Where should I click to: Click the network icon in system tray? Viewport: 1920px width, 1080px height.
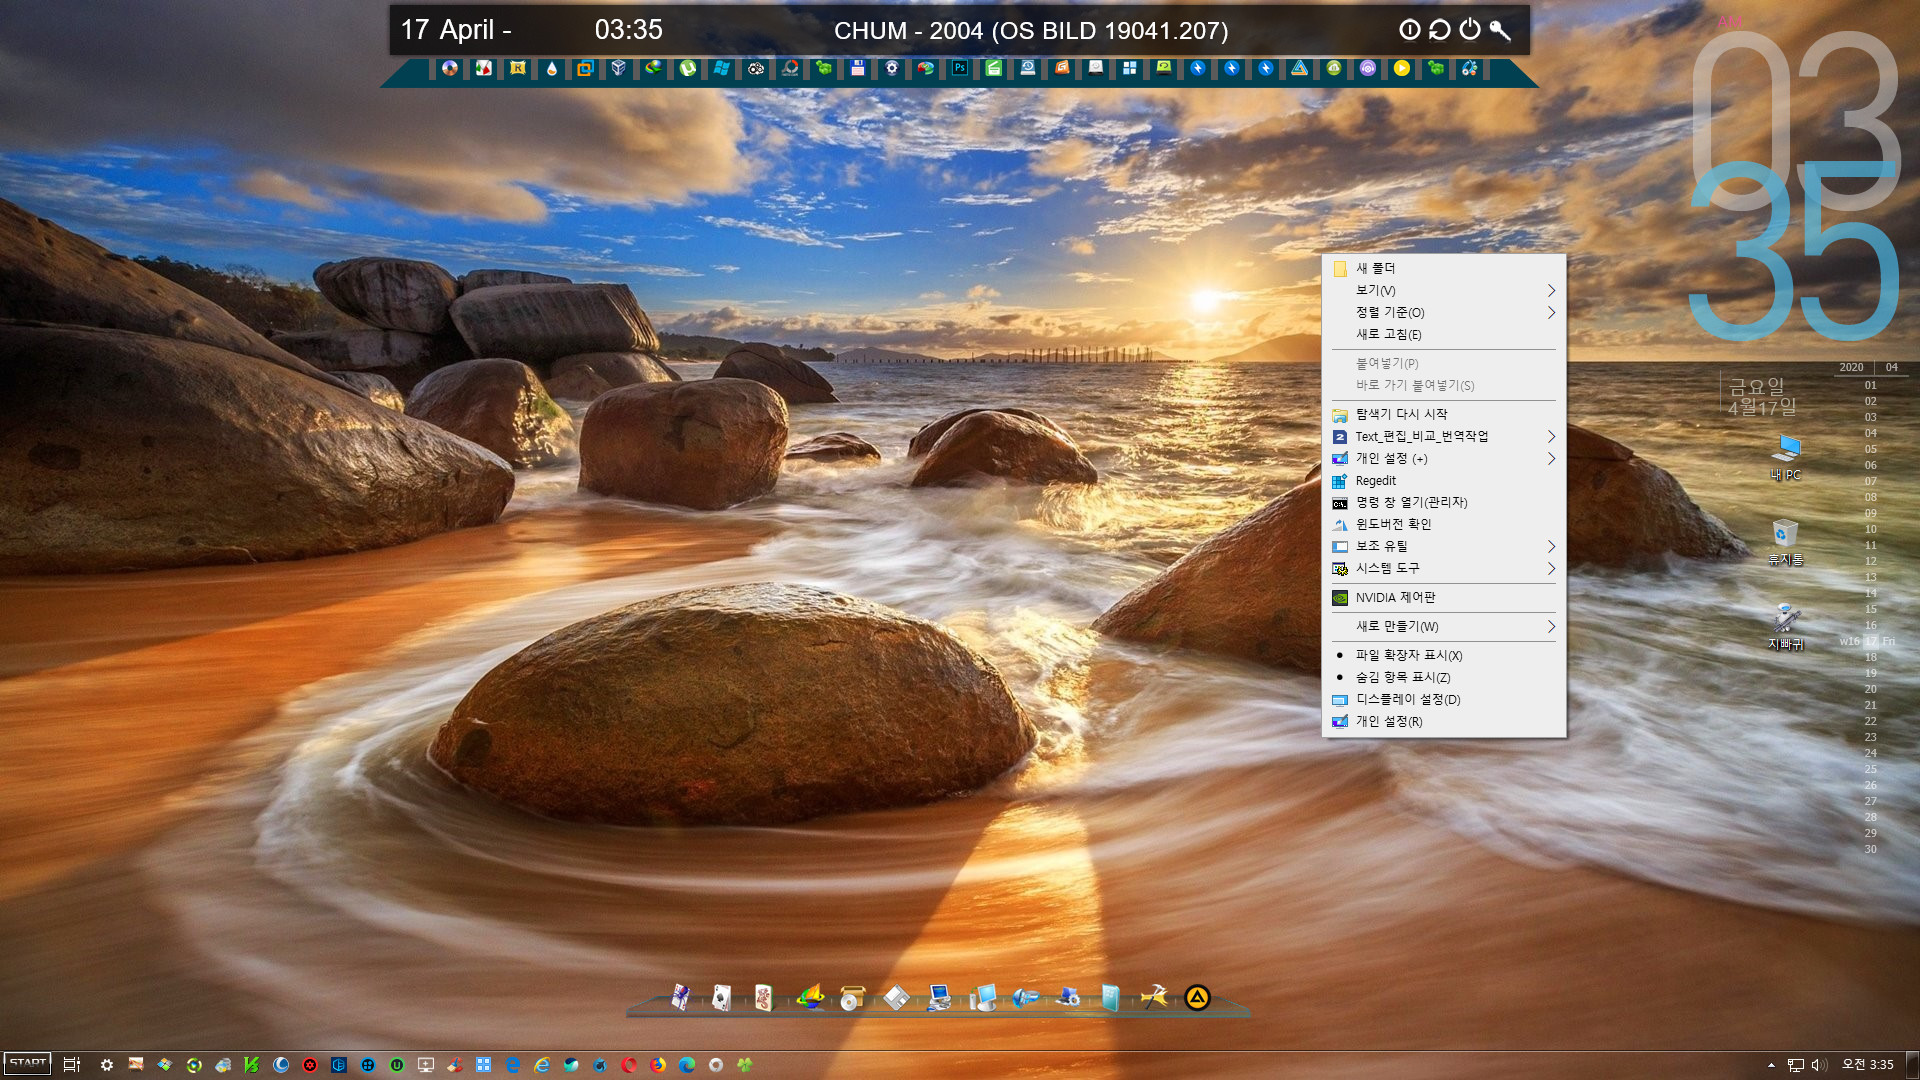[x=1796, y=1065]
